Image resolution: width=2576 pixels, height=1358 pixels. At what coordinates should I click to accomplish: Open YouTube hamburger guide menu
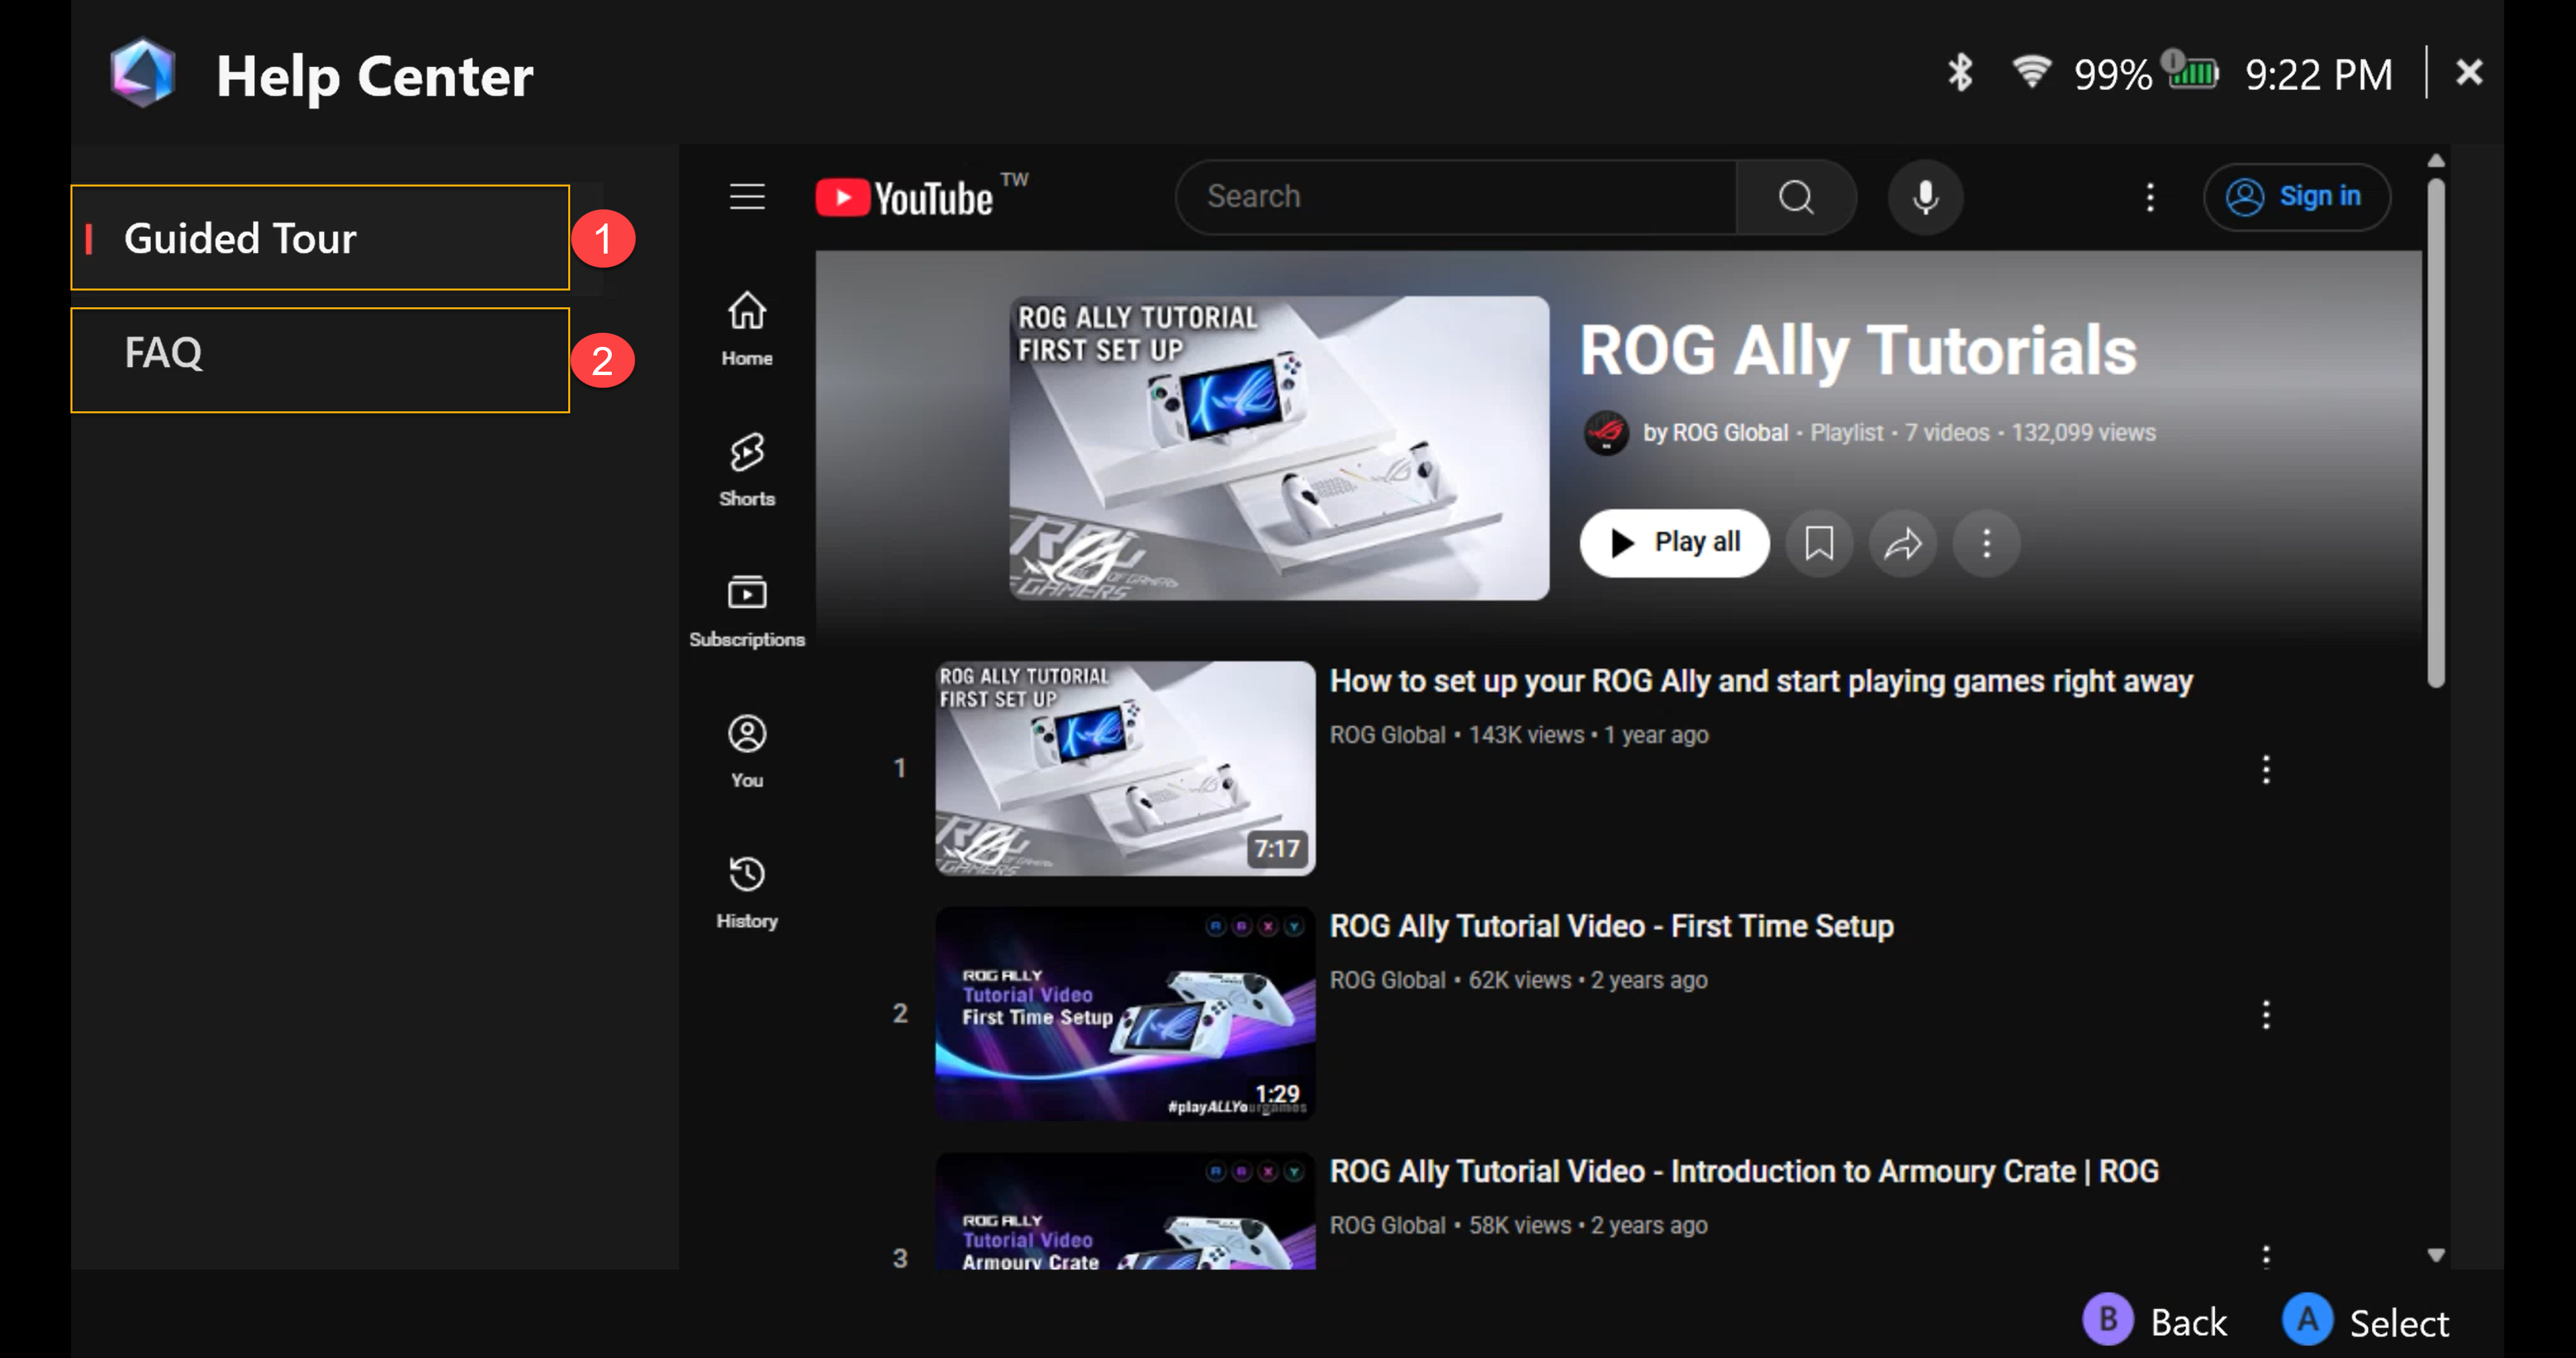[x=746, y=197]
